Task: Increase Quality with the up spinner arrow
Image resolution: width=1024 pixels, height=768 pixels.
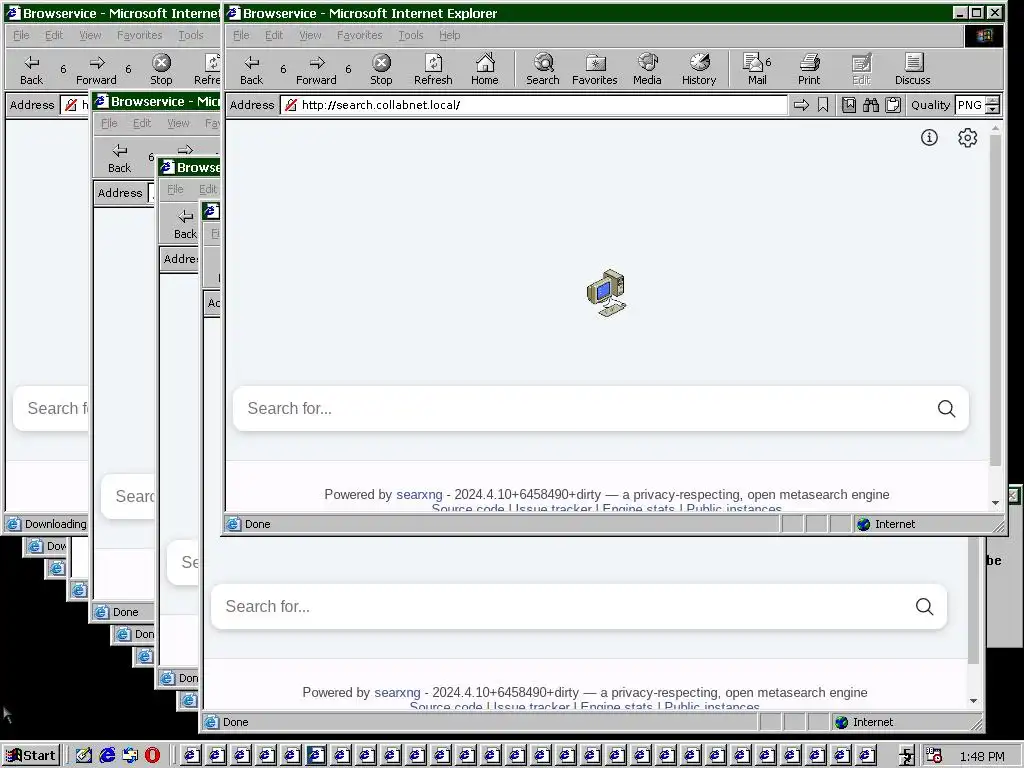Action: click(993, 101)
